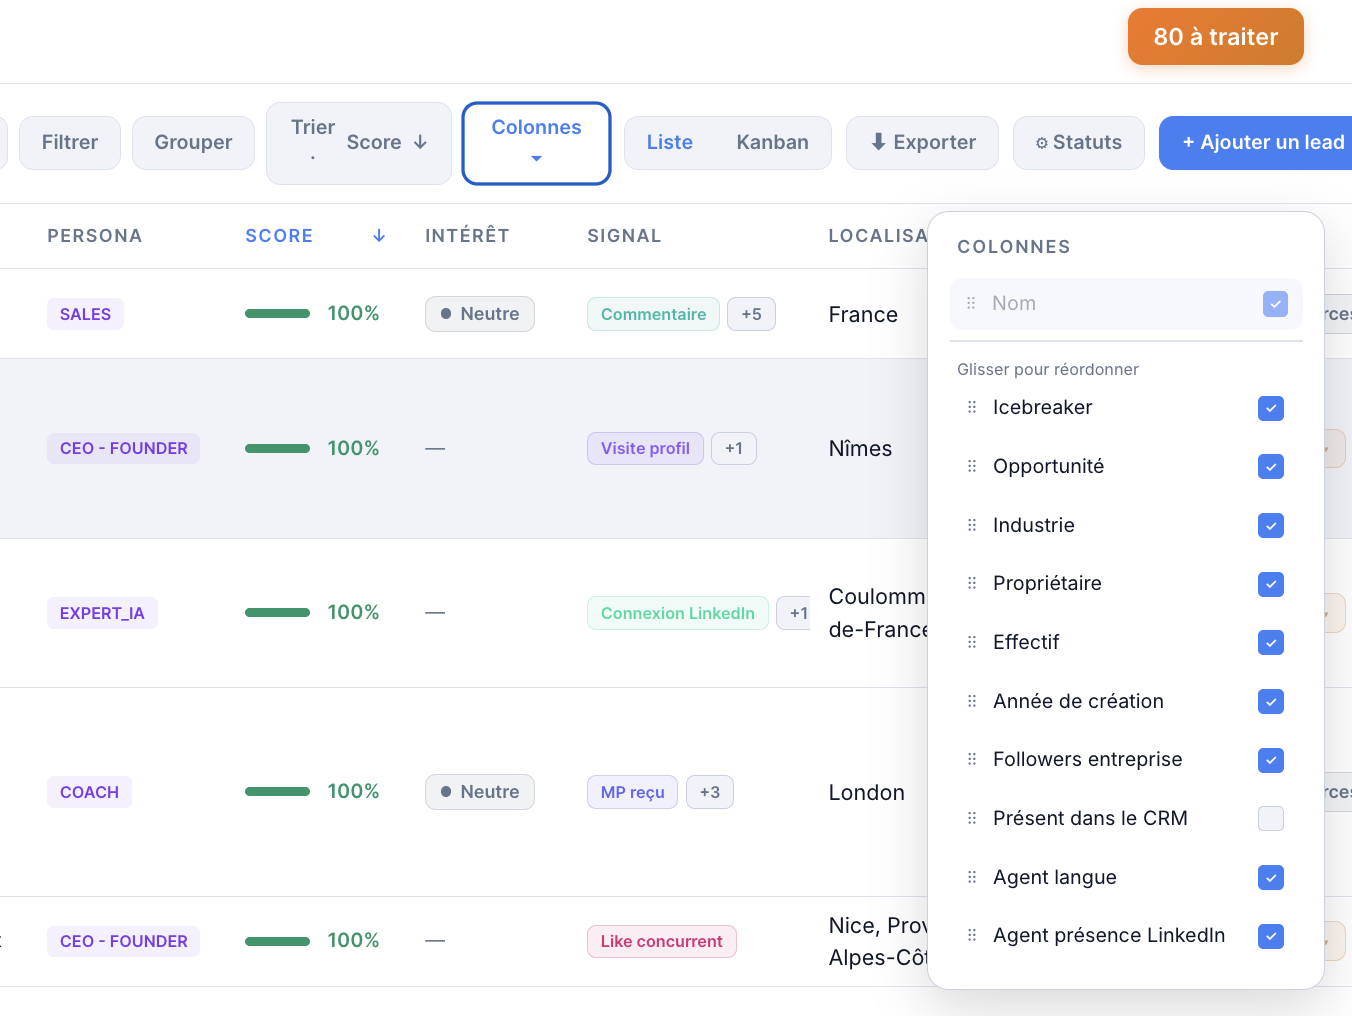Image resolution: width=1352 pixels, height=1016 pixels.
Task: Expand the +5 signals badge for SALES row
Action: tap(751, 314)
